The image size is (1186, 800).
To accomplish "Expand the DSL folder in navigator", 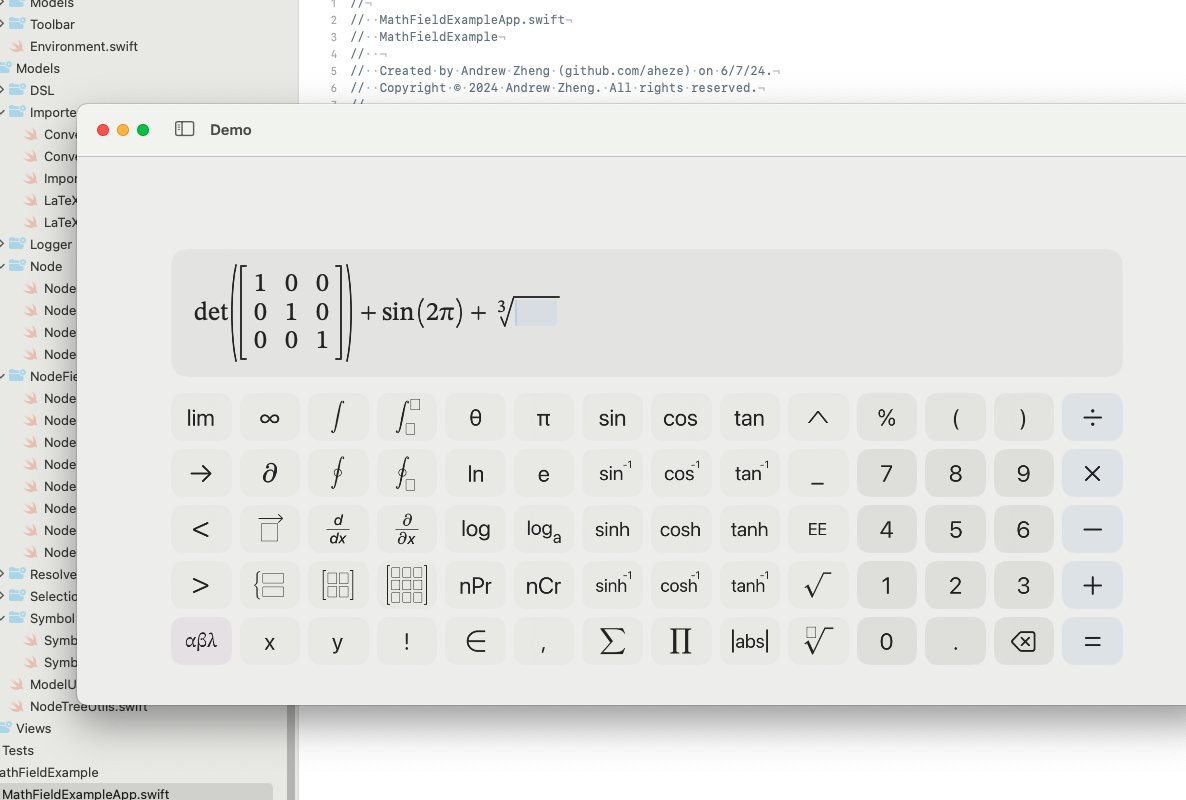I will (x=2, y=90).
